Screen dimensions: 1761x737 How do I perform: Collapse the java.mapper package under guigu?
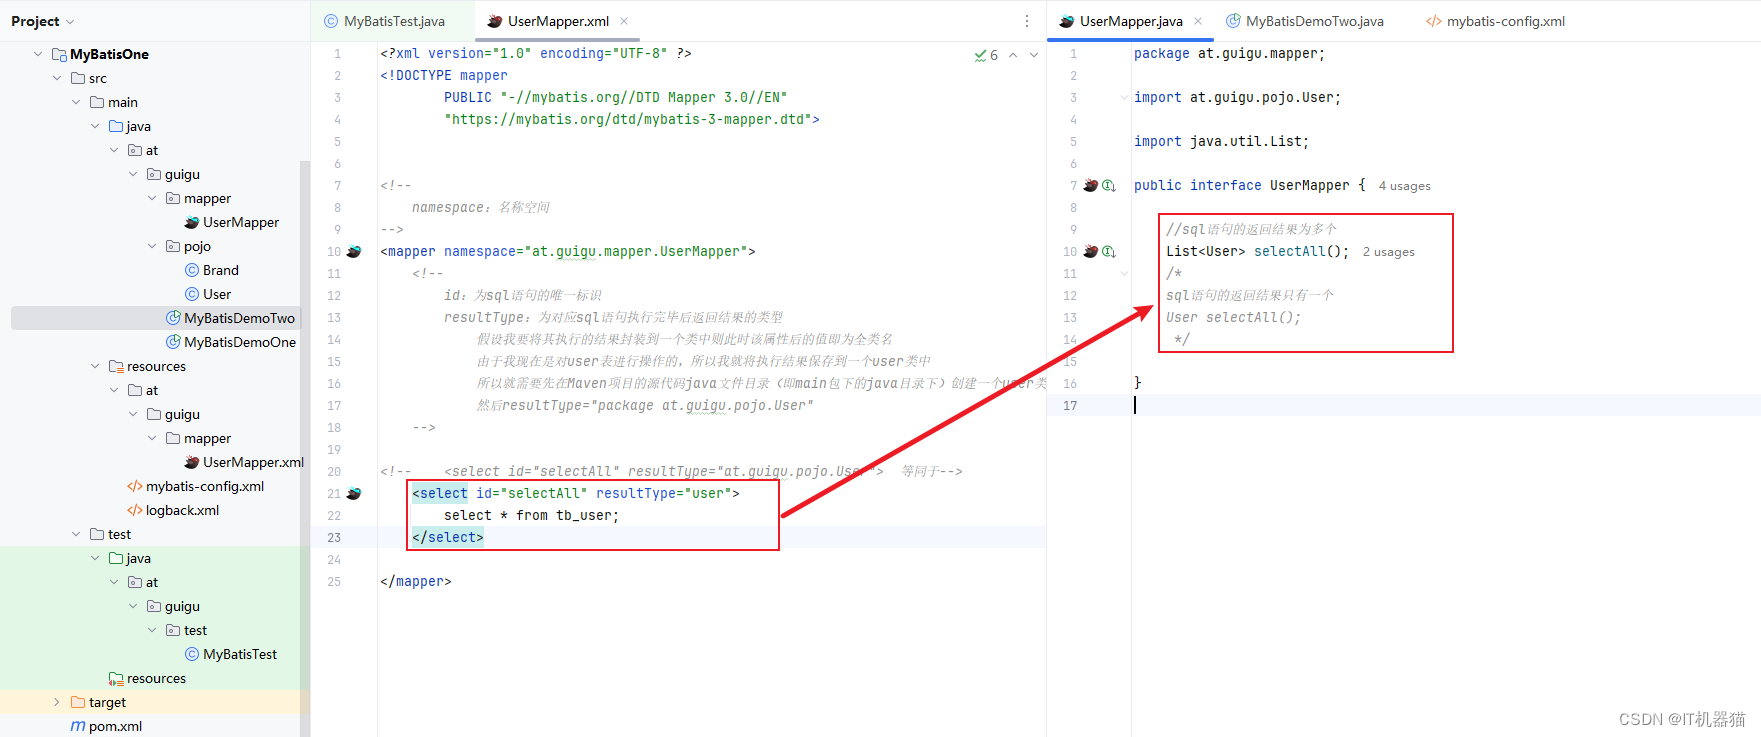coord(152,198)
